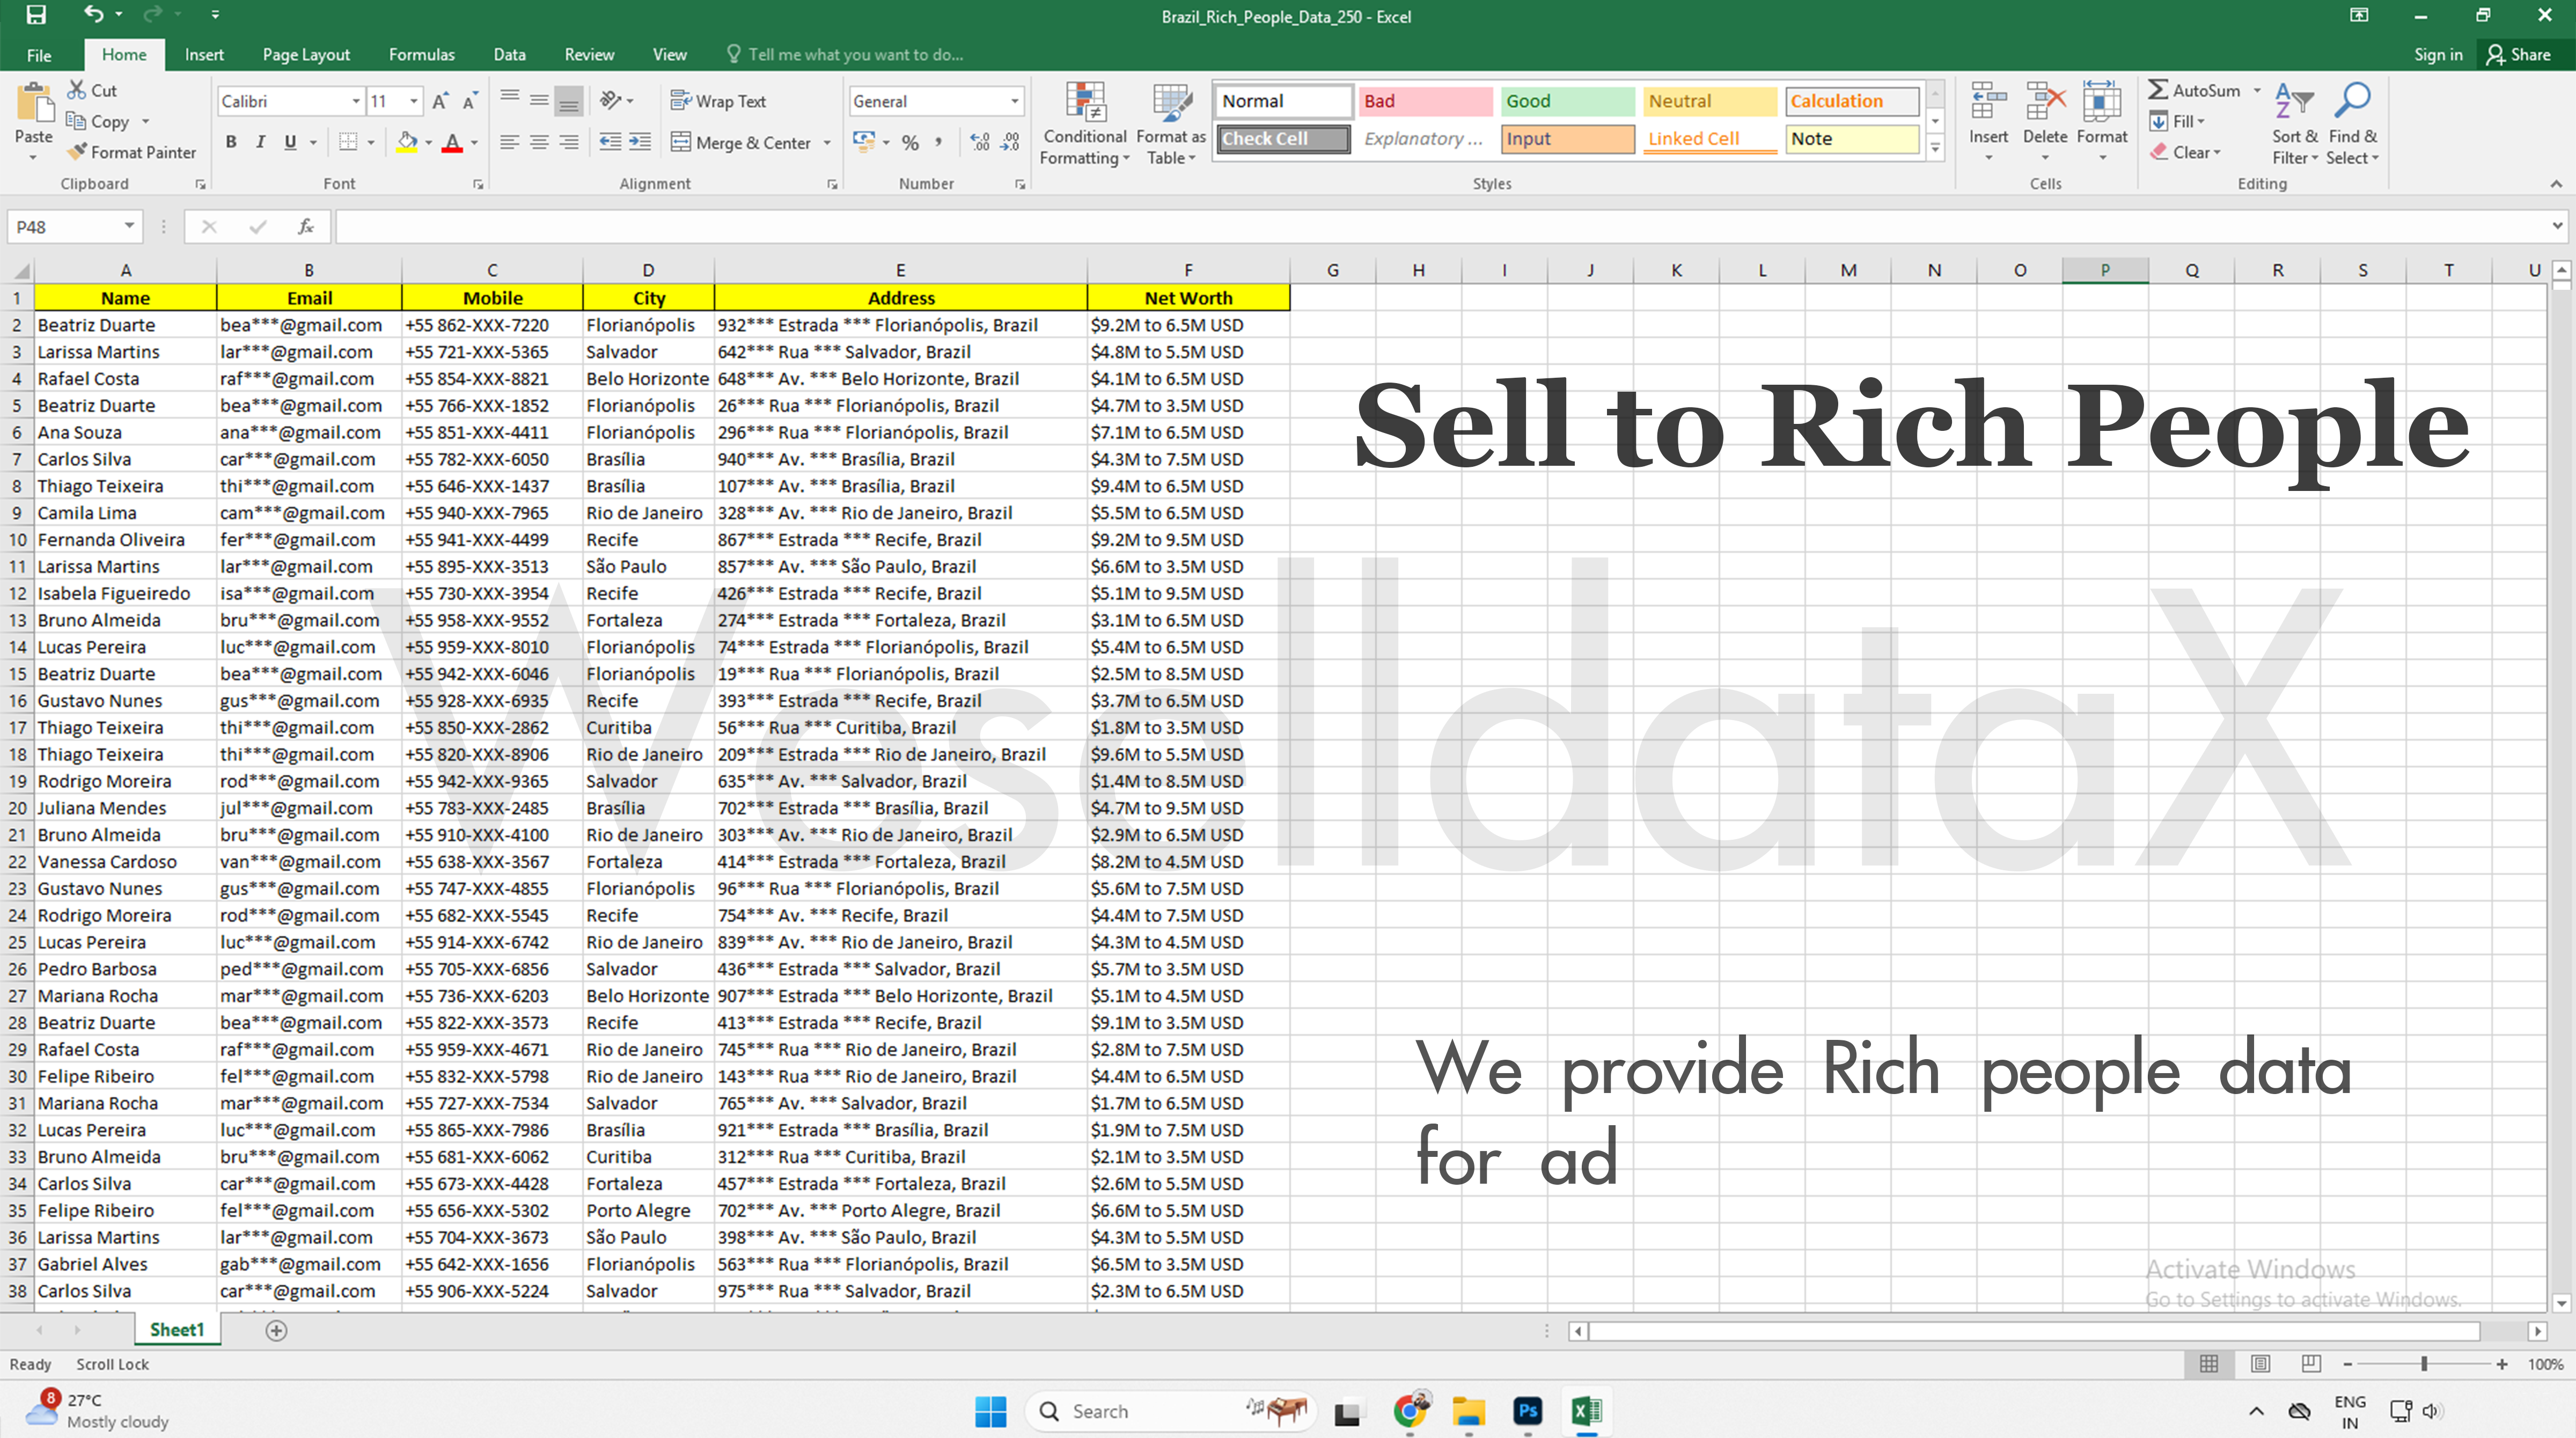The height and width of the screenshot is (1438, 2576).
Task: Click the Insert cells icon
Action: [x=1988, y=102]
